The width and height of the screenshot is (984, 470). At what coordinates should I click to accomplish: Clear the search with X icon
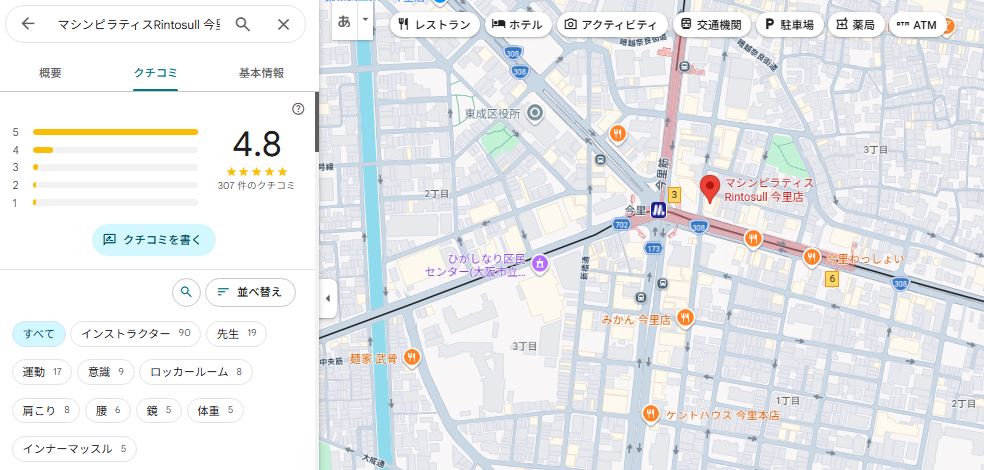284,24
